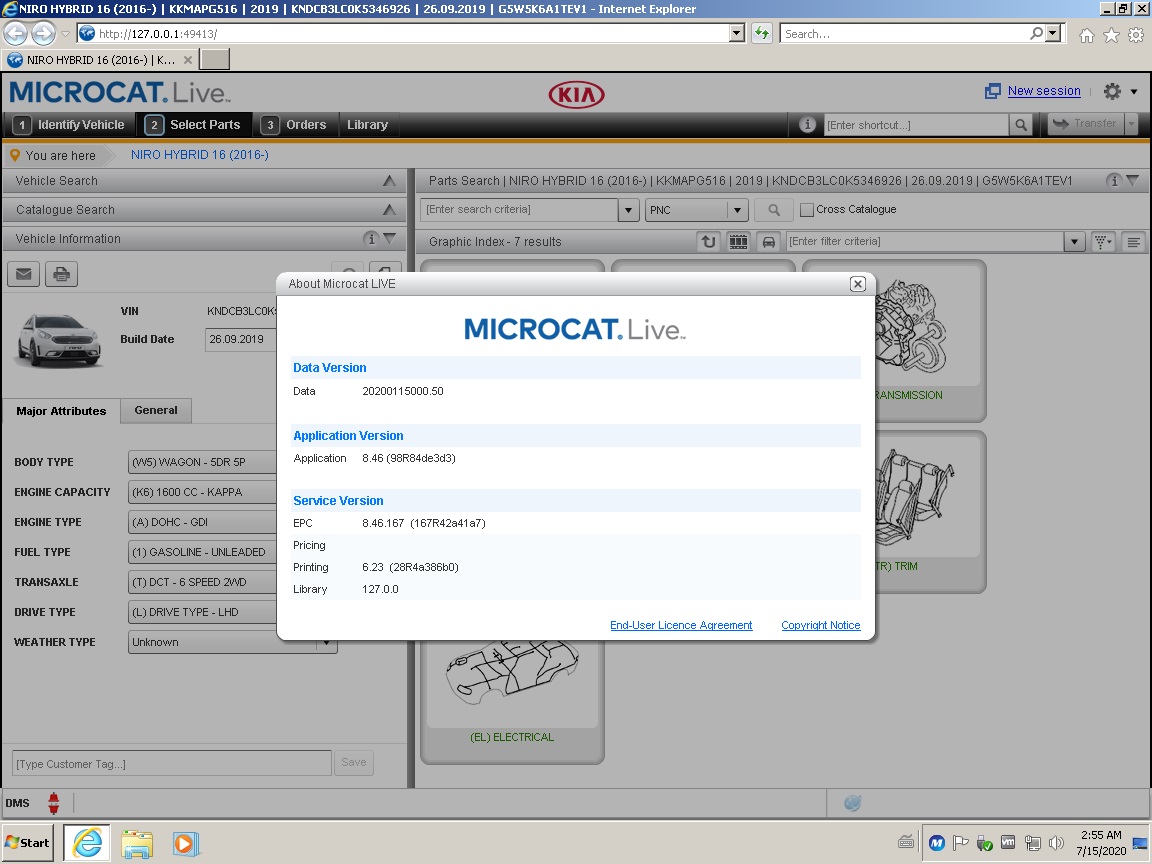The image size is (1152, 864).
Task: Switch to the Select Parts step tab
Action: (x=194, y=125)
